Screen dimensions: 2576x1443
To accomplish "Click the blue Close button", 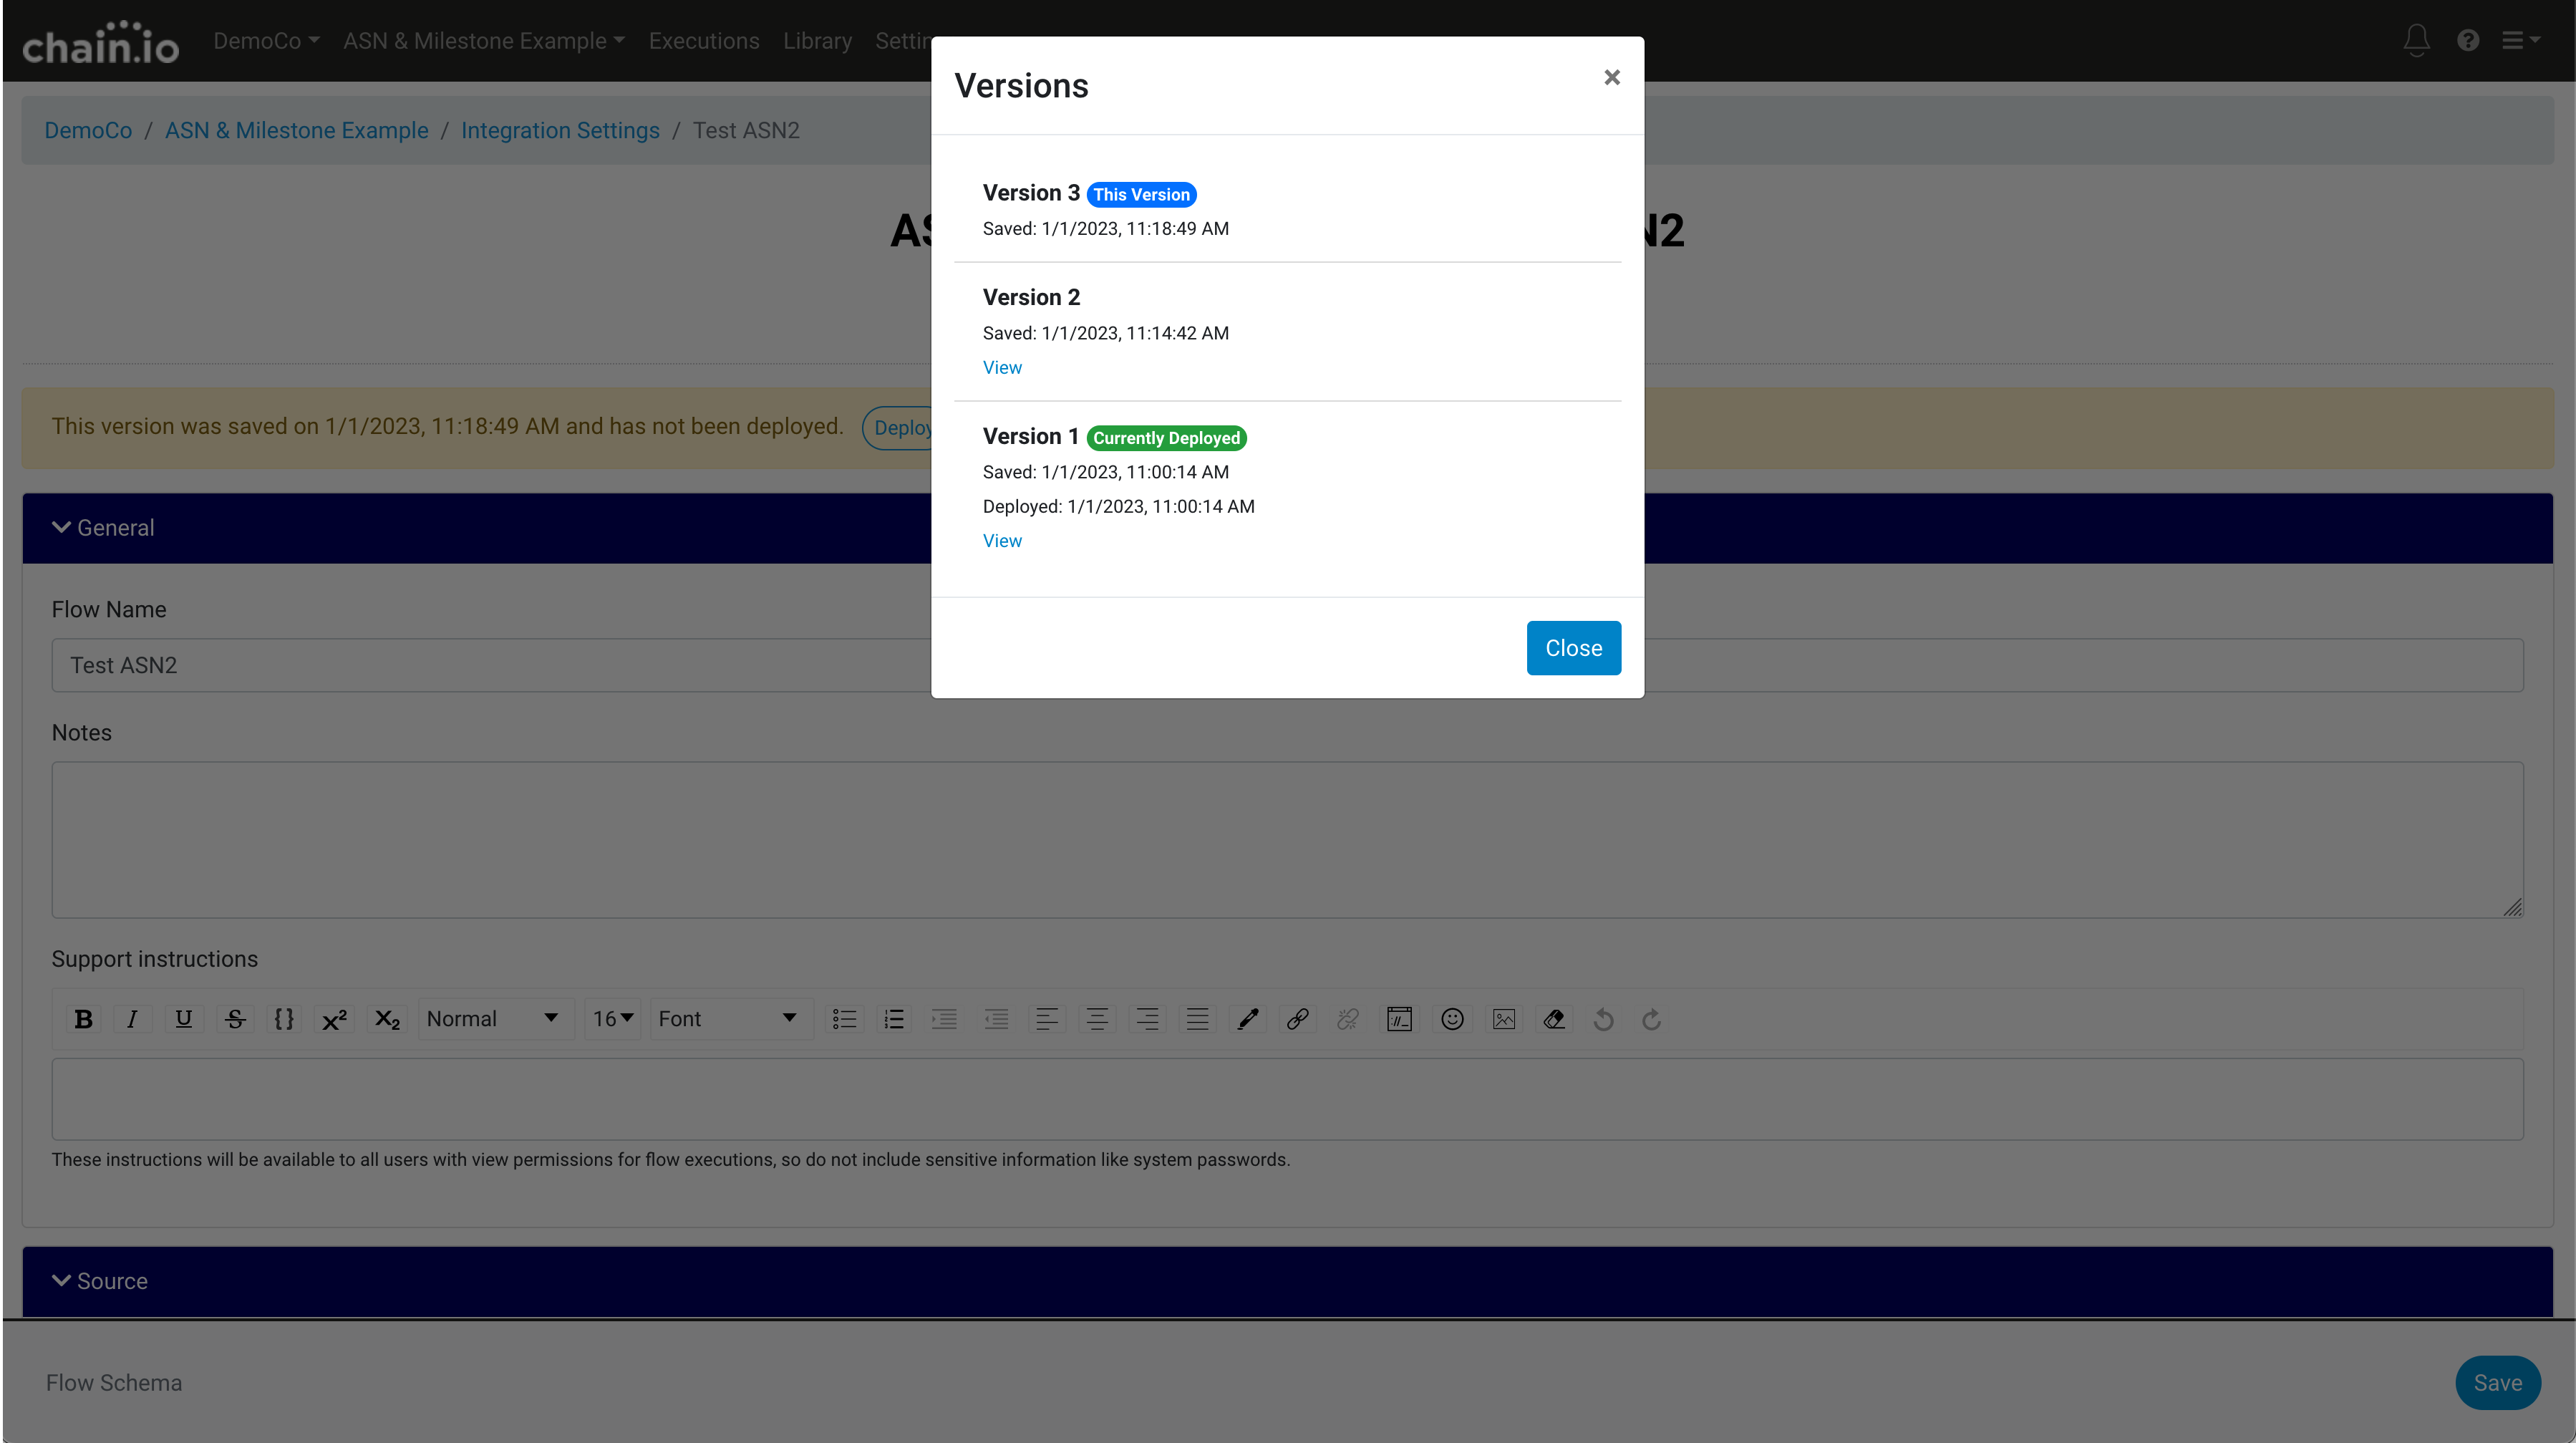I will (x=1572, y=648).
